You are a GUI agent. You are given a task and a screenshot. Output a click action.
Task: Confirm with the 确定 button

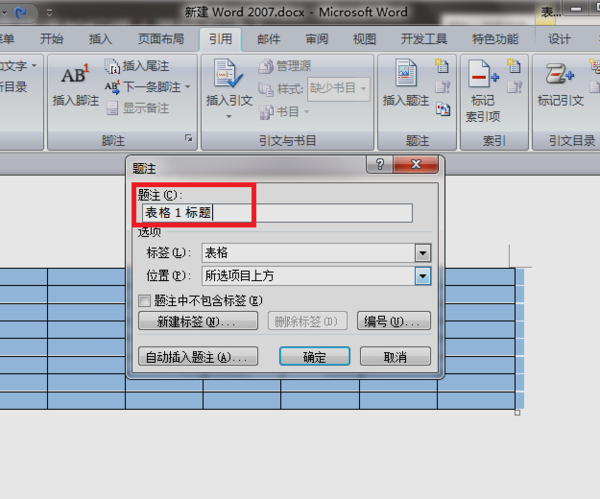(315, 357)
